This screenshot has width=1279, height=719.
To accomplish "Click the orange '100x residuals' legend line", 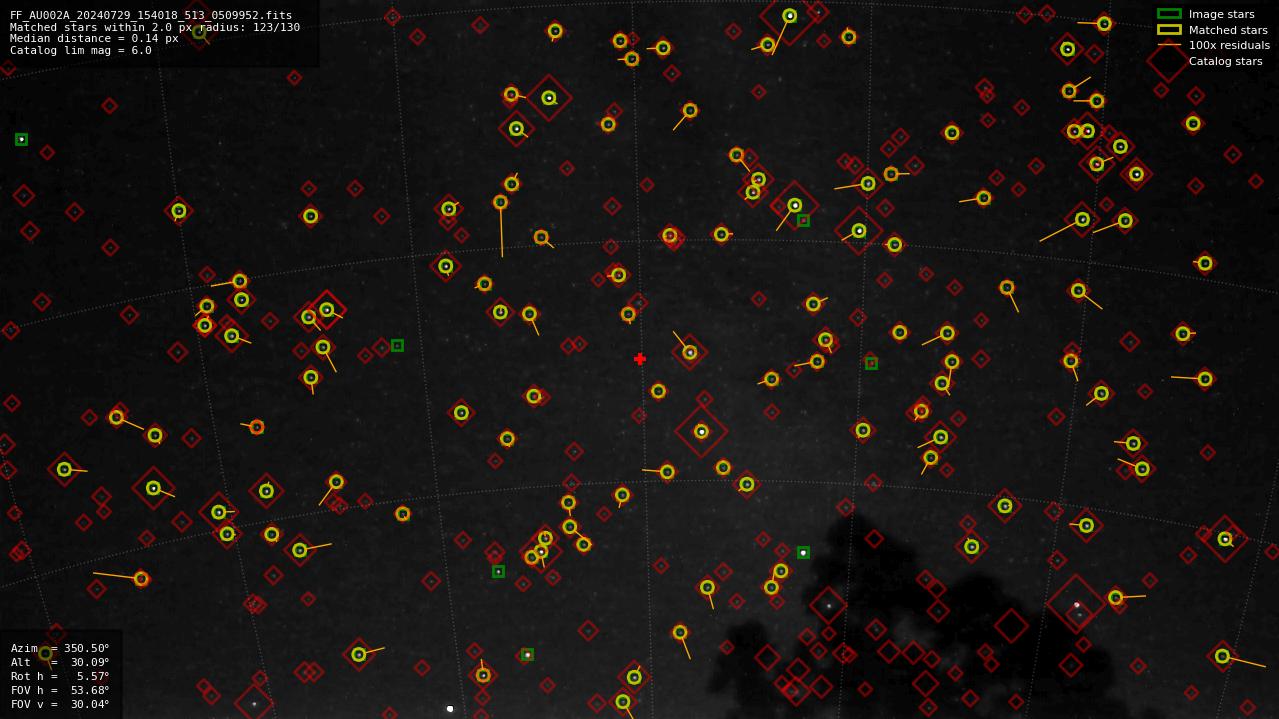I will click(x=1169, y=45).
